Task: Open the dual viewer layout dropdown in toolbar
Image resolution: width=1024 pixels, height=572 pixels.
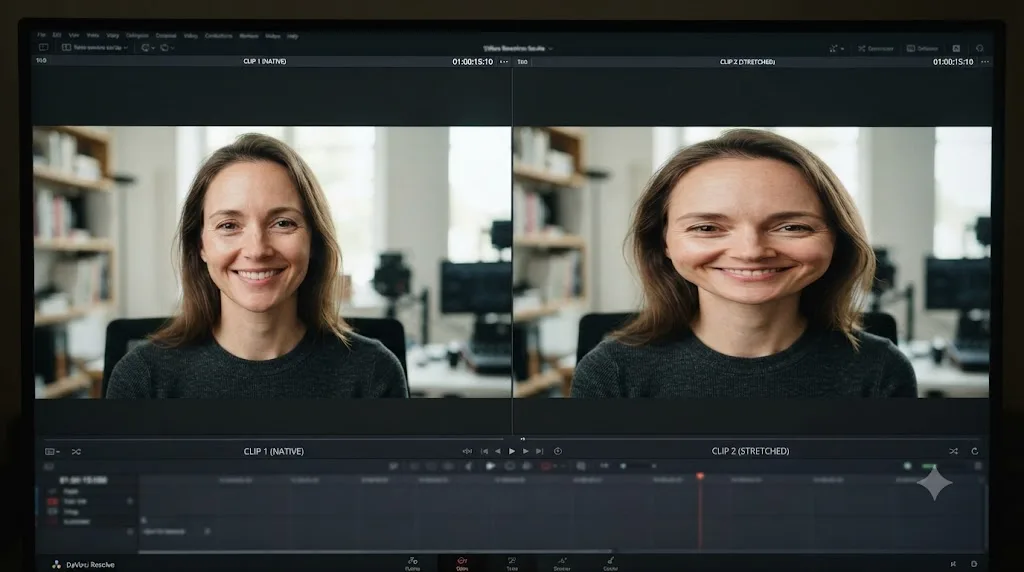Action: tap(95, 48)
